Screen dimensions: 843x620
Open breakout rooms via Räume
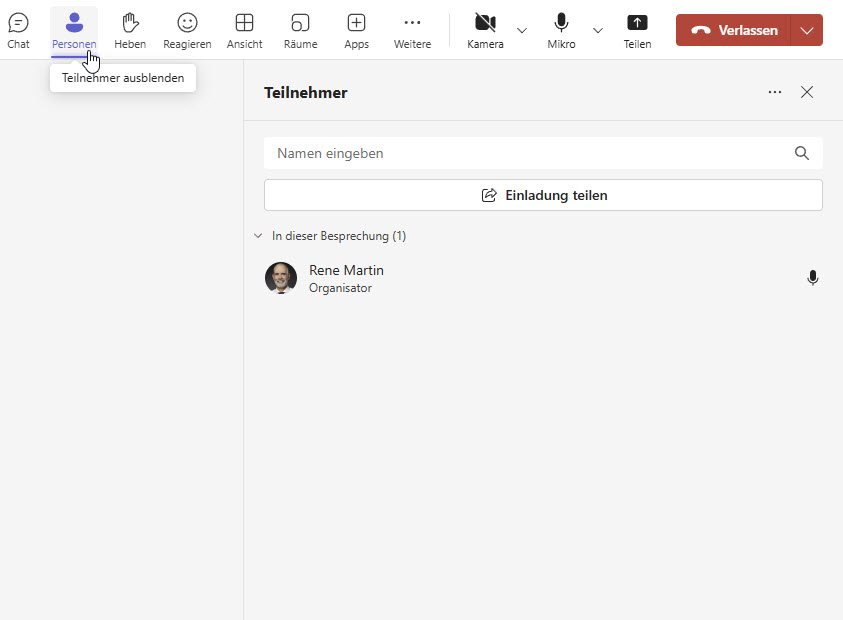(301, 31)
